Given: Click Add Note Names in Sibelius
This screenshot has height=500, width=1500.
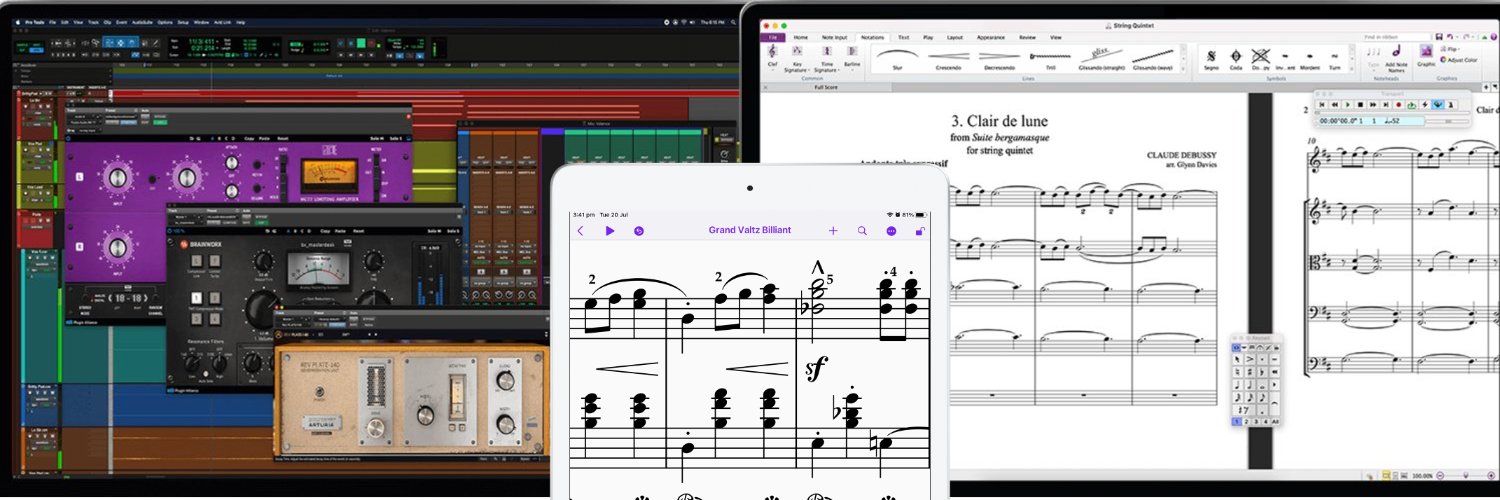Looking at the screenshot, I should click(x=1396, y=60).
